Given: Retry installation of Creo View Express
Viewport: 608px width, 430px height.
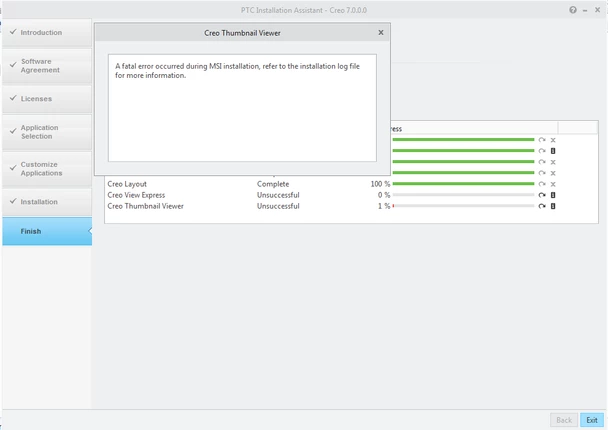Looking at the screenshot, I should 542,195.
